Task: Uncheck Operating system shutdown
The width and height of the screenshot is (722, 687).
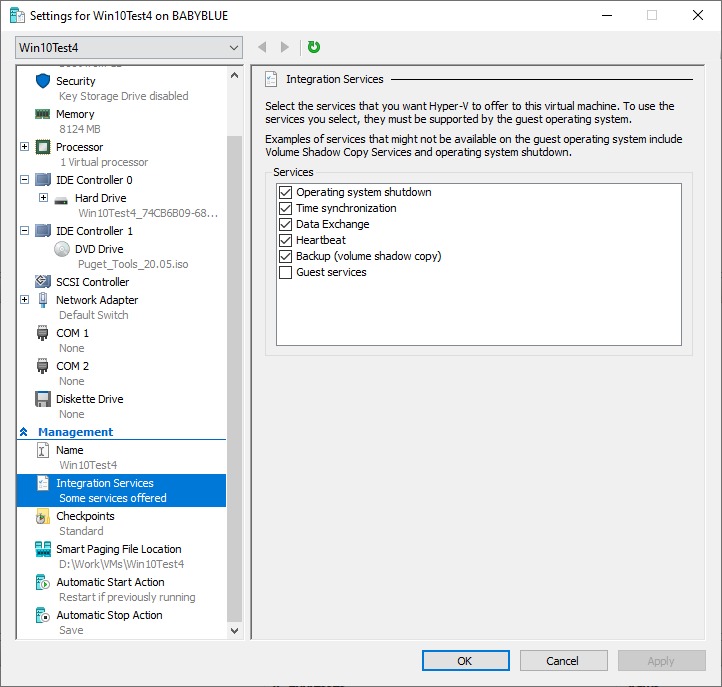Action: point(286,192)
